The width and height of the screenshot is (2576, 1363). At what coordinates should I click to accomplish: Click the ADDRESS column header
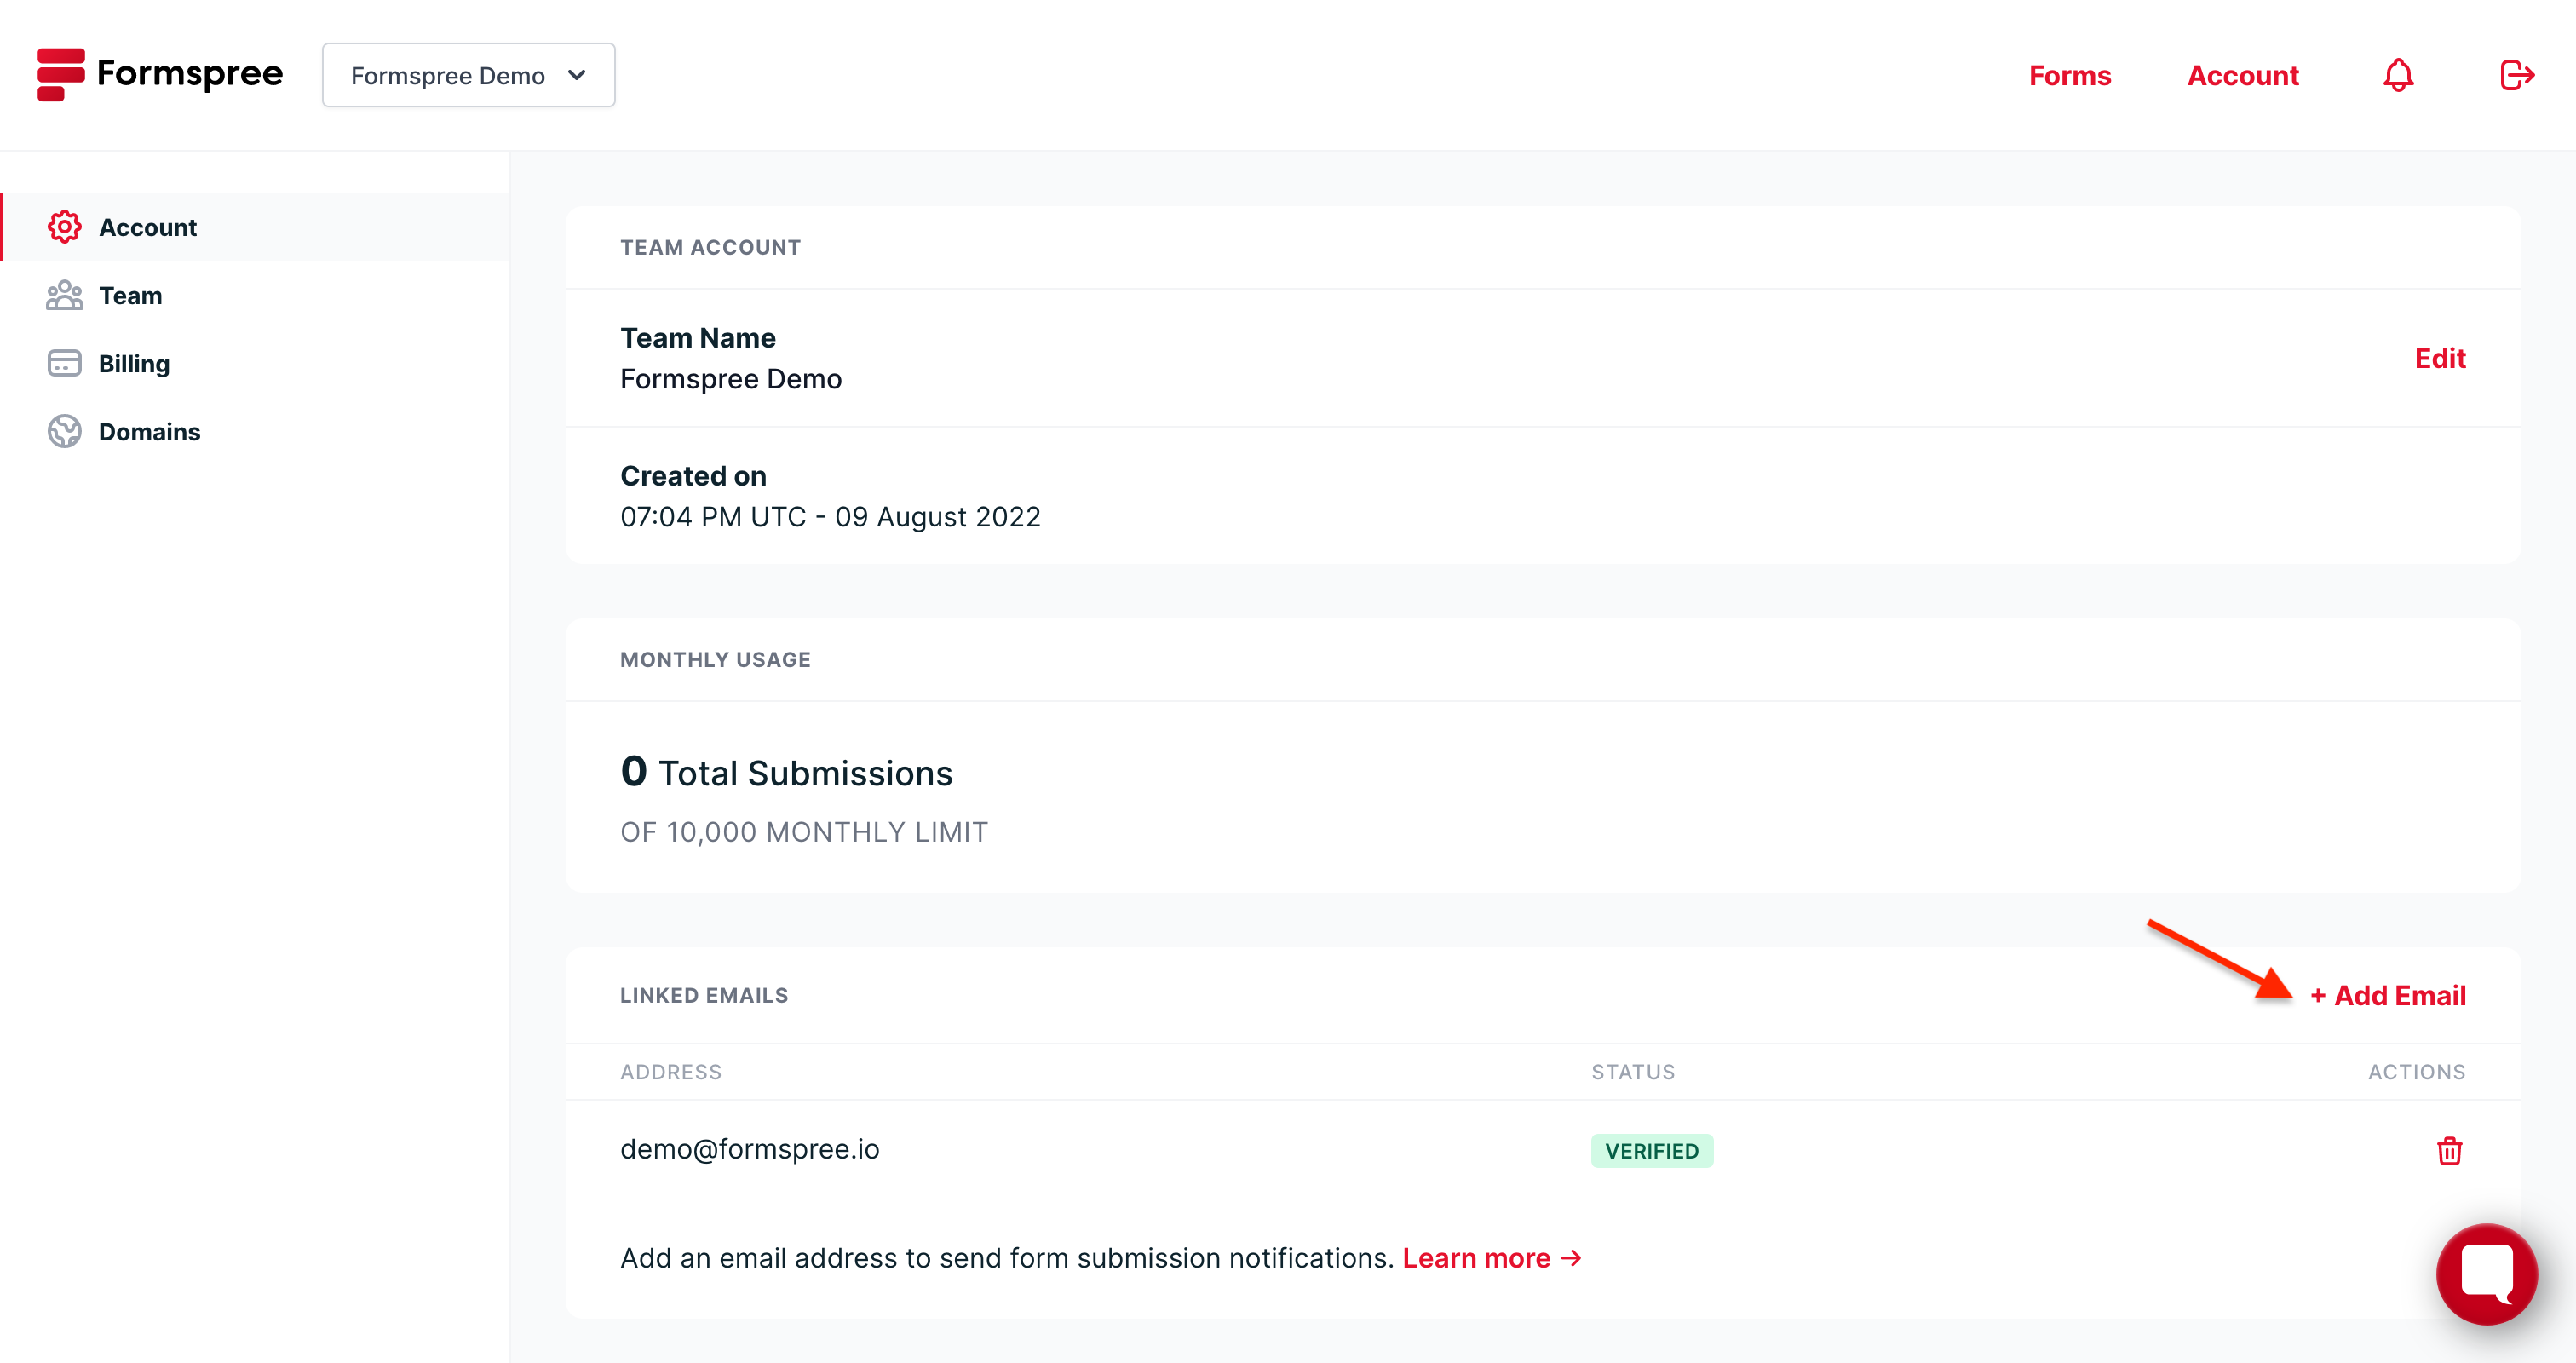coord(671,1071)
